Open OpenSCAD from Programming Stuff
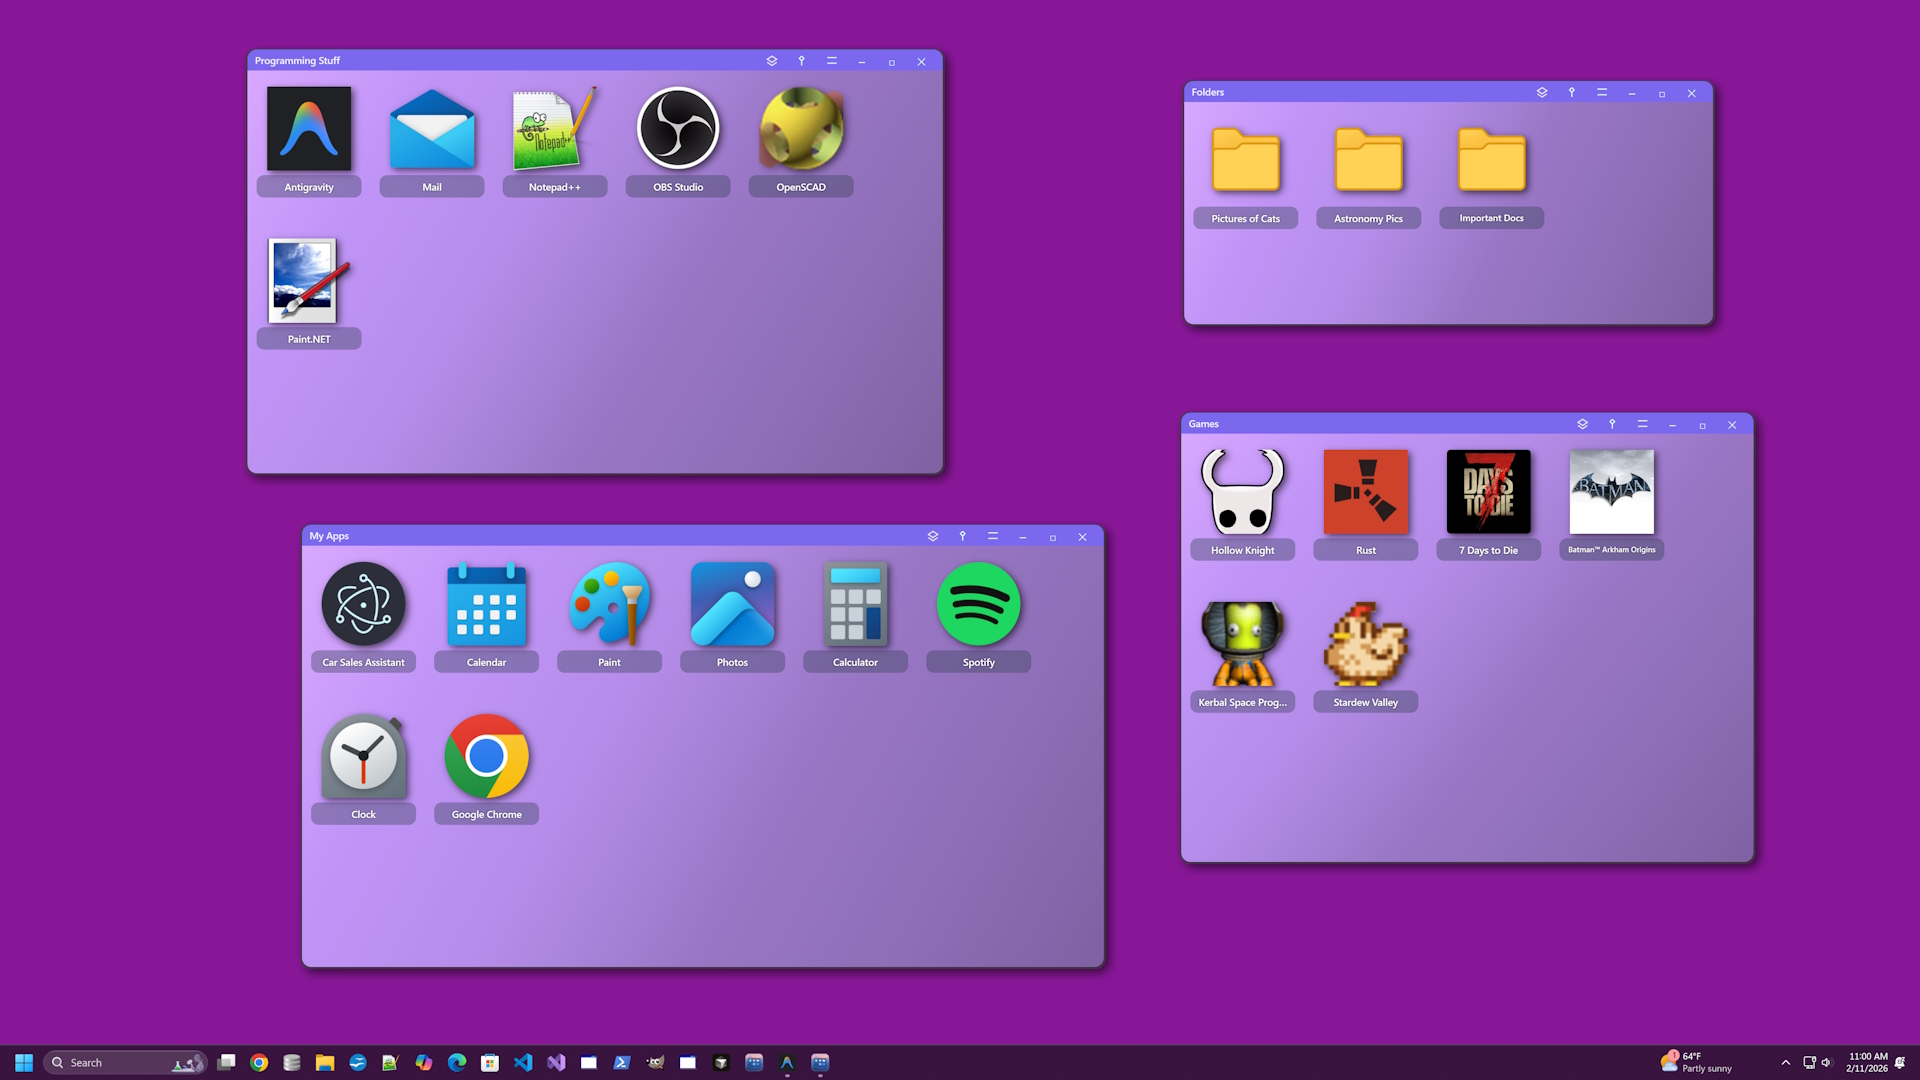Viewport: 1920px width, 1080px height. [800, 128]
